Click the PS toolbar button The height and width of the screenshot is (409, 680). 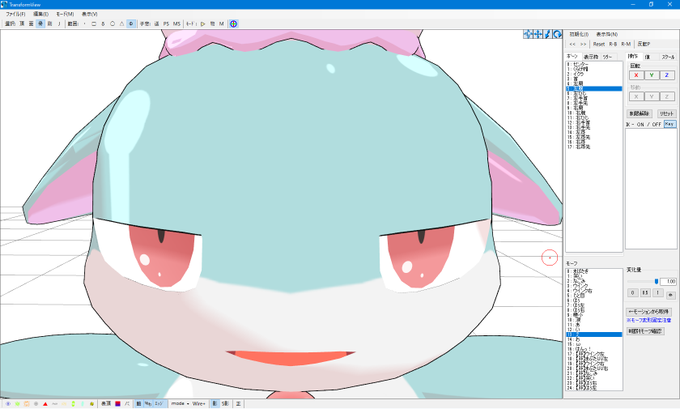click(x=166, y=24)
